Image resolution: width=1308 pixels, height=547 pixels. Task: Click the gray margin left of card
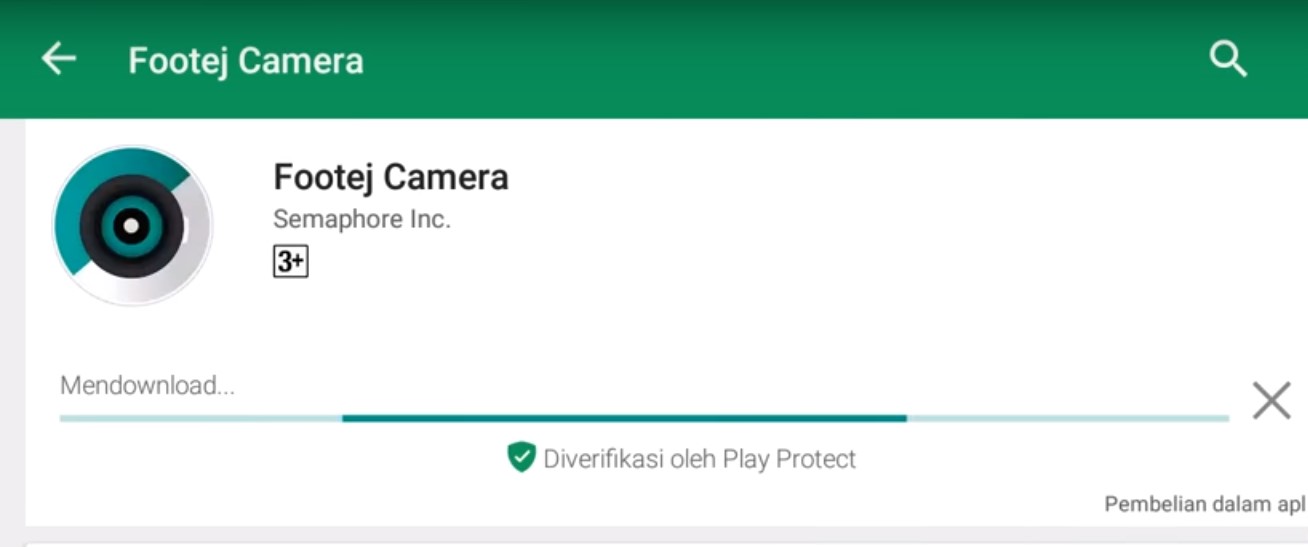click(12, 330)
